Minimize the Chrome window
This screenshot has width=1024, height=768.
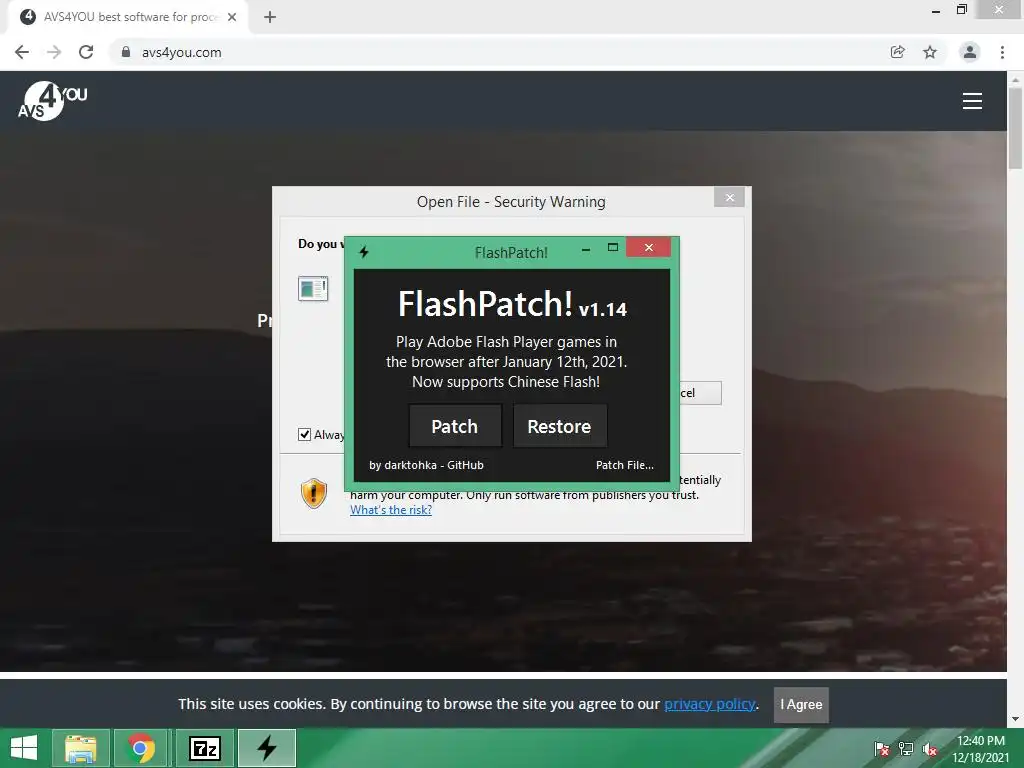point(936,10)
